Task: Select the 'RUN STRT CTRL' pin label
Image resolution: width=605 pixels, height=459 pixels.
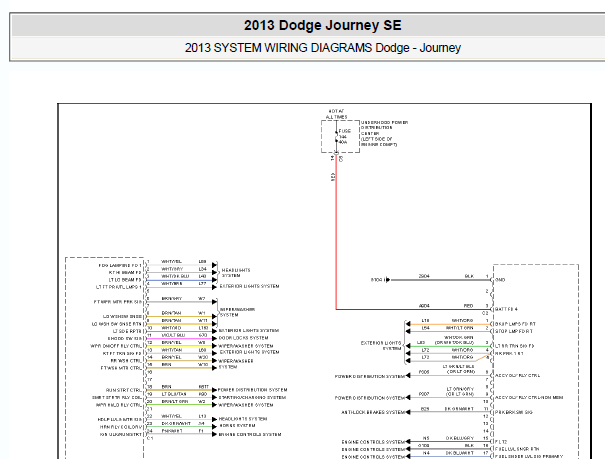Action: pyautogui.click(x=124, y=390)
